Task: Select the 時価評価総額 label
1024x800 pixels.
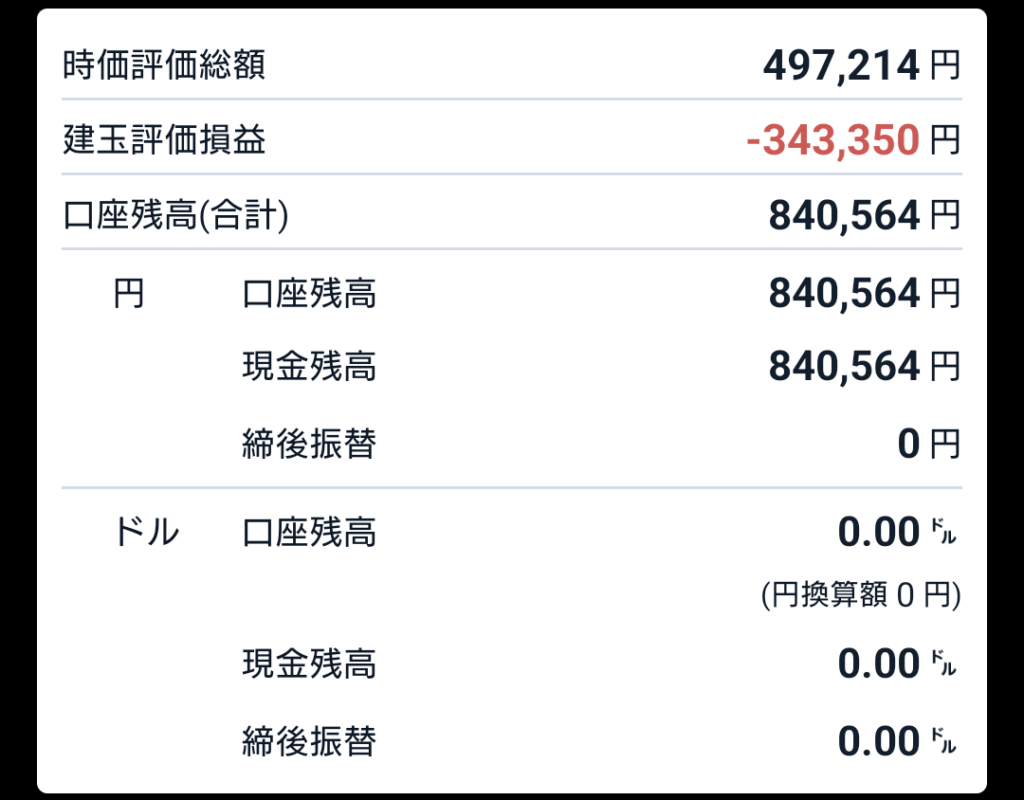Action: click(164, 65)
